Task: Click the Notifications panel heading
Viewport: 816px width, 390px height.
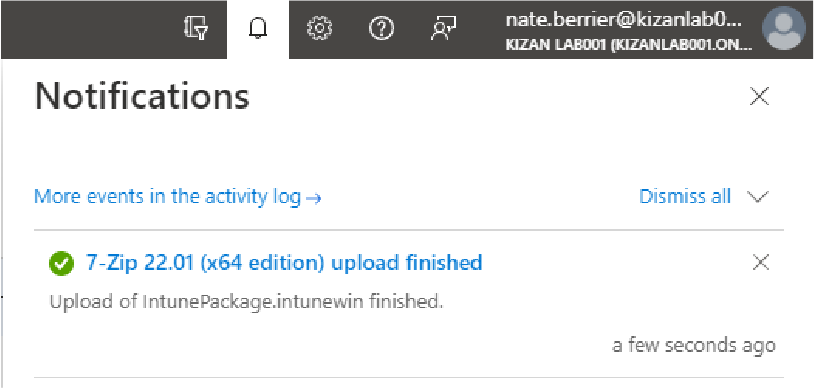Action: (x=142, y=96)
